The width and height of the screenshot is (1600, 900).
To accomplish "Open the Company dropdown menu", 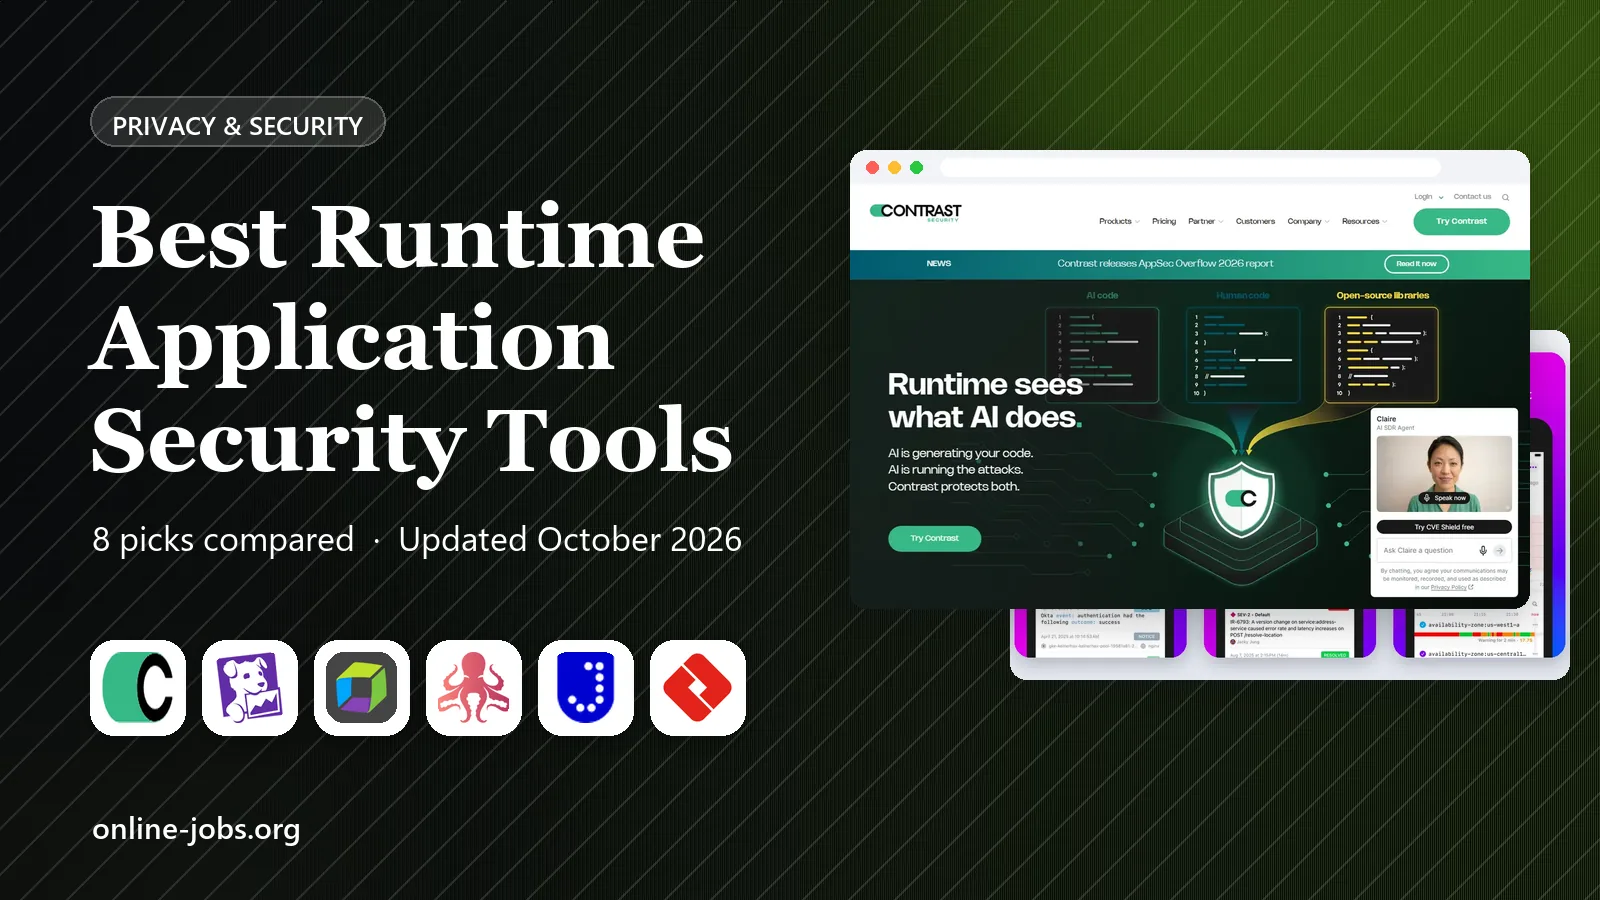I will (1308, 221).
